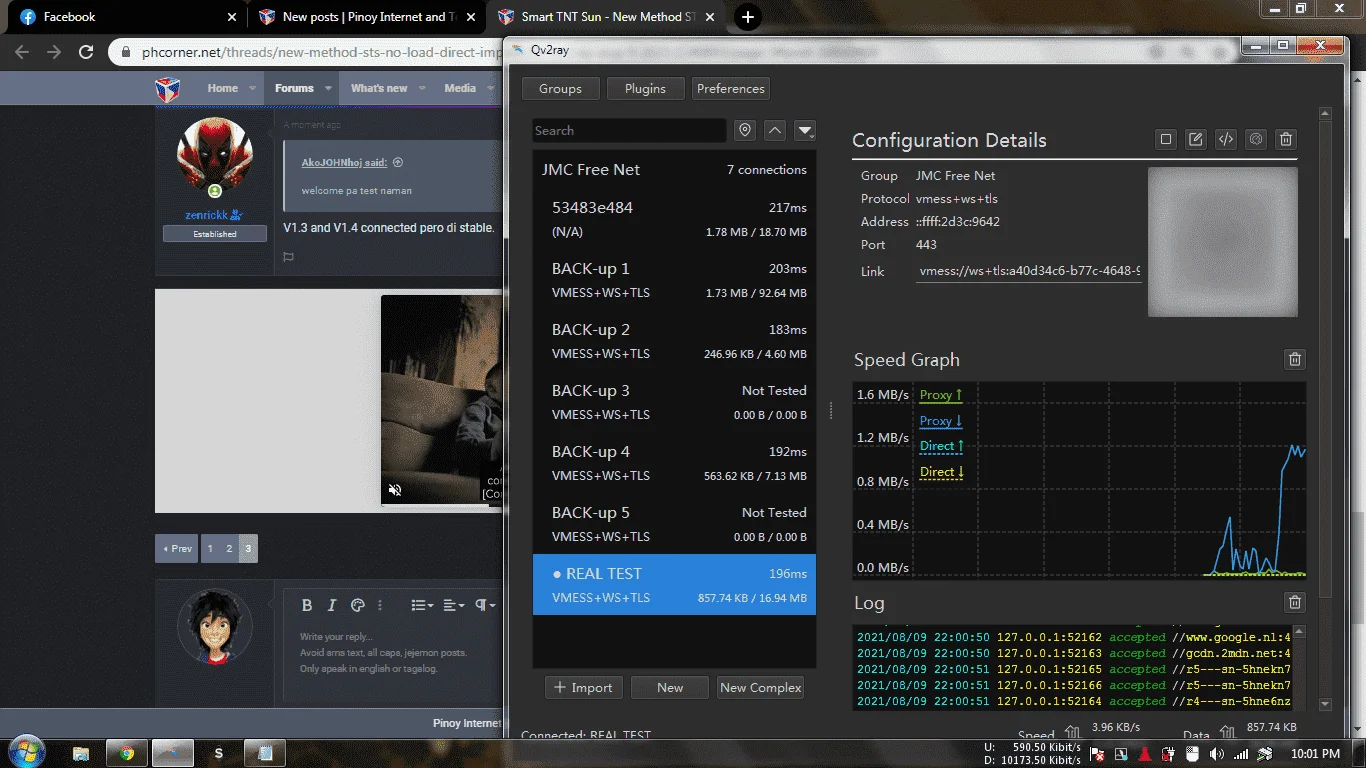Screen dimensions: 1366x768
Task: Locate the connected item using pin icon
Action: [x=744, y=131]
